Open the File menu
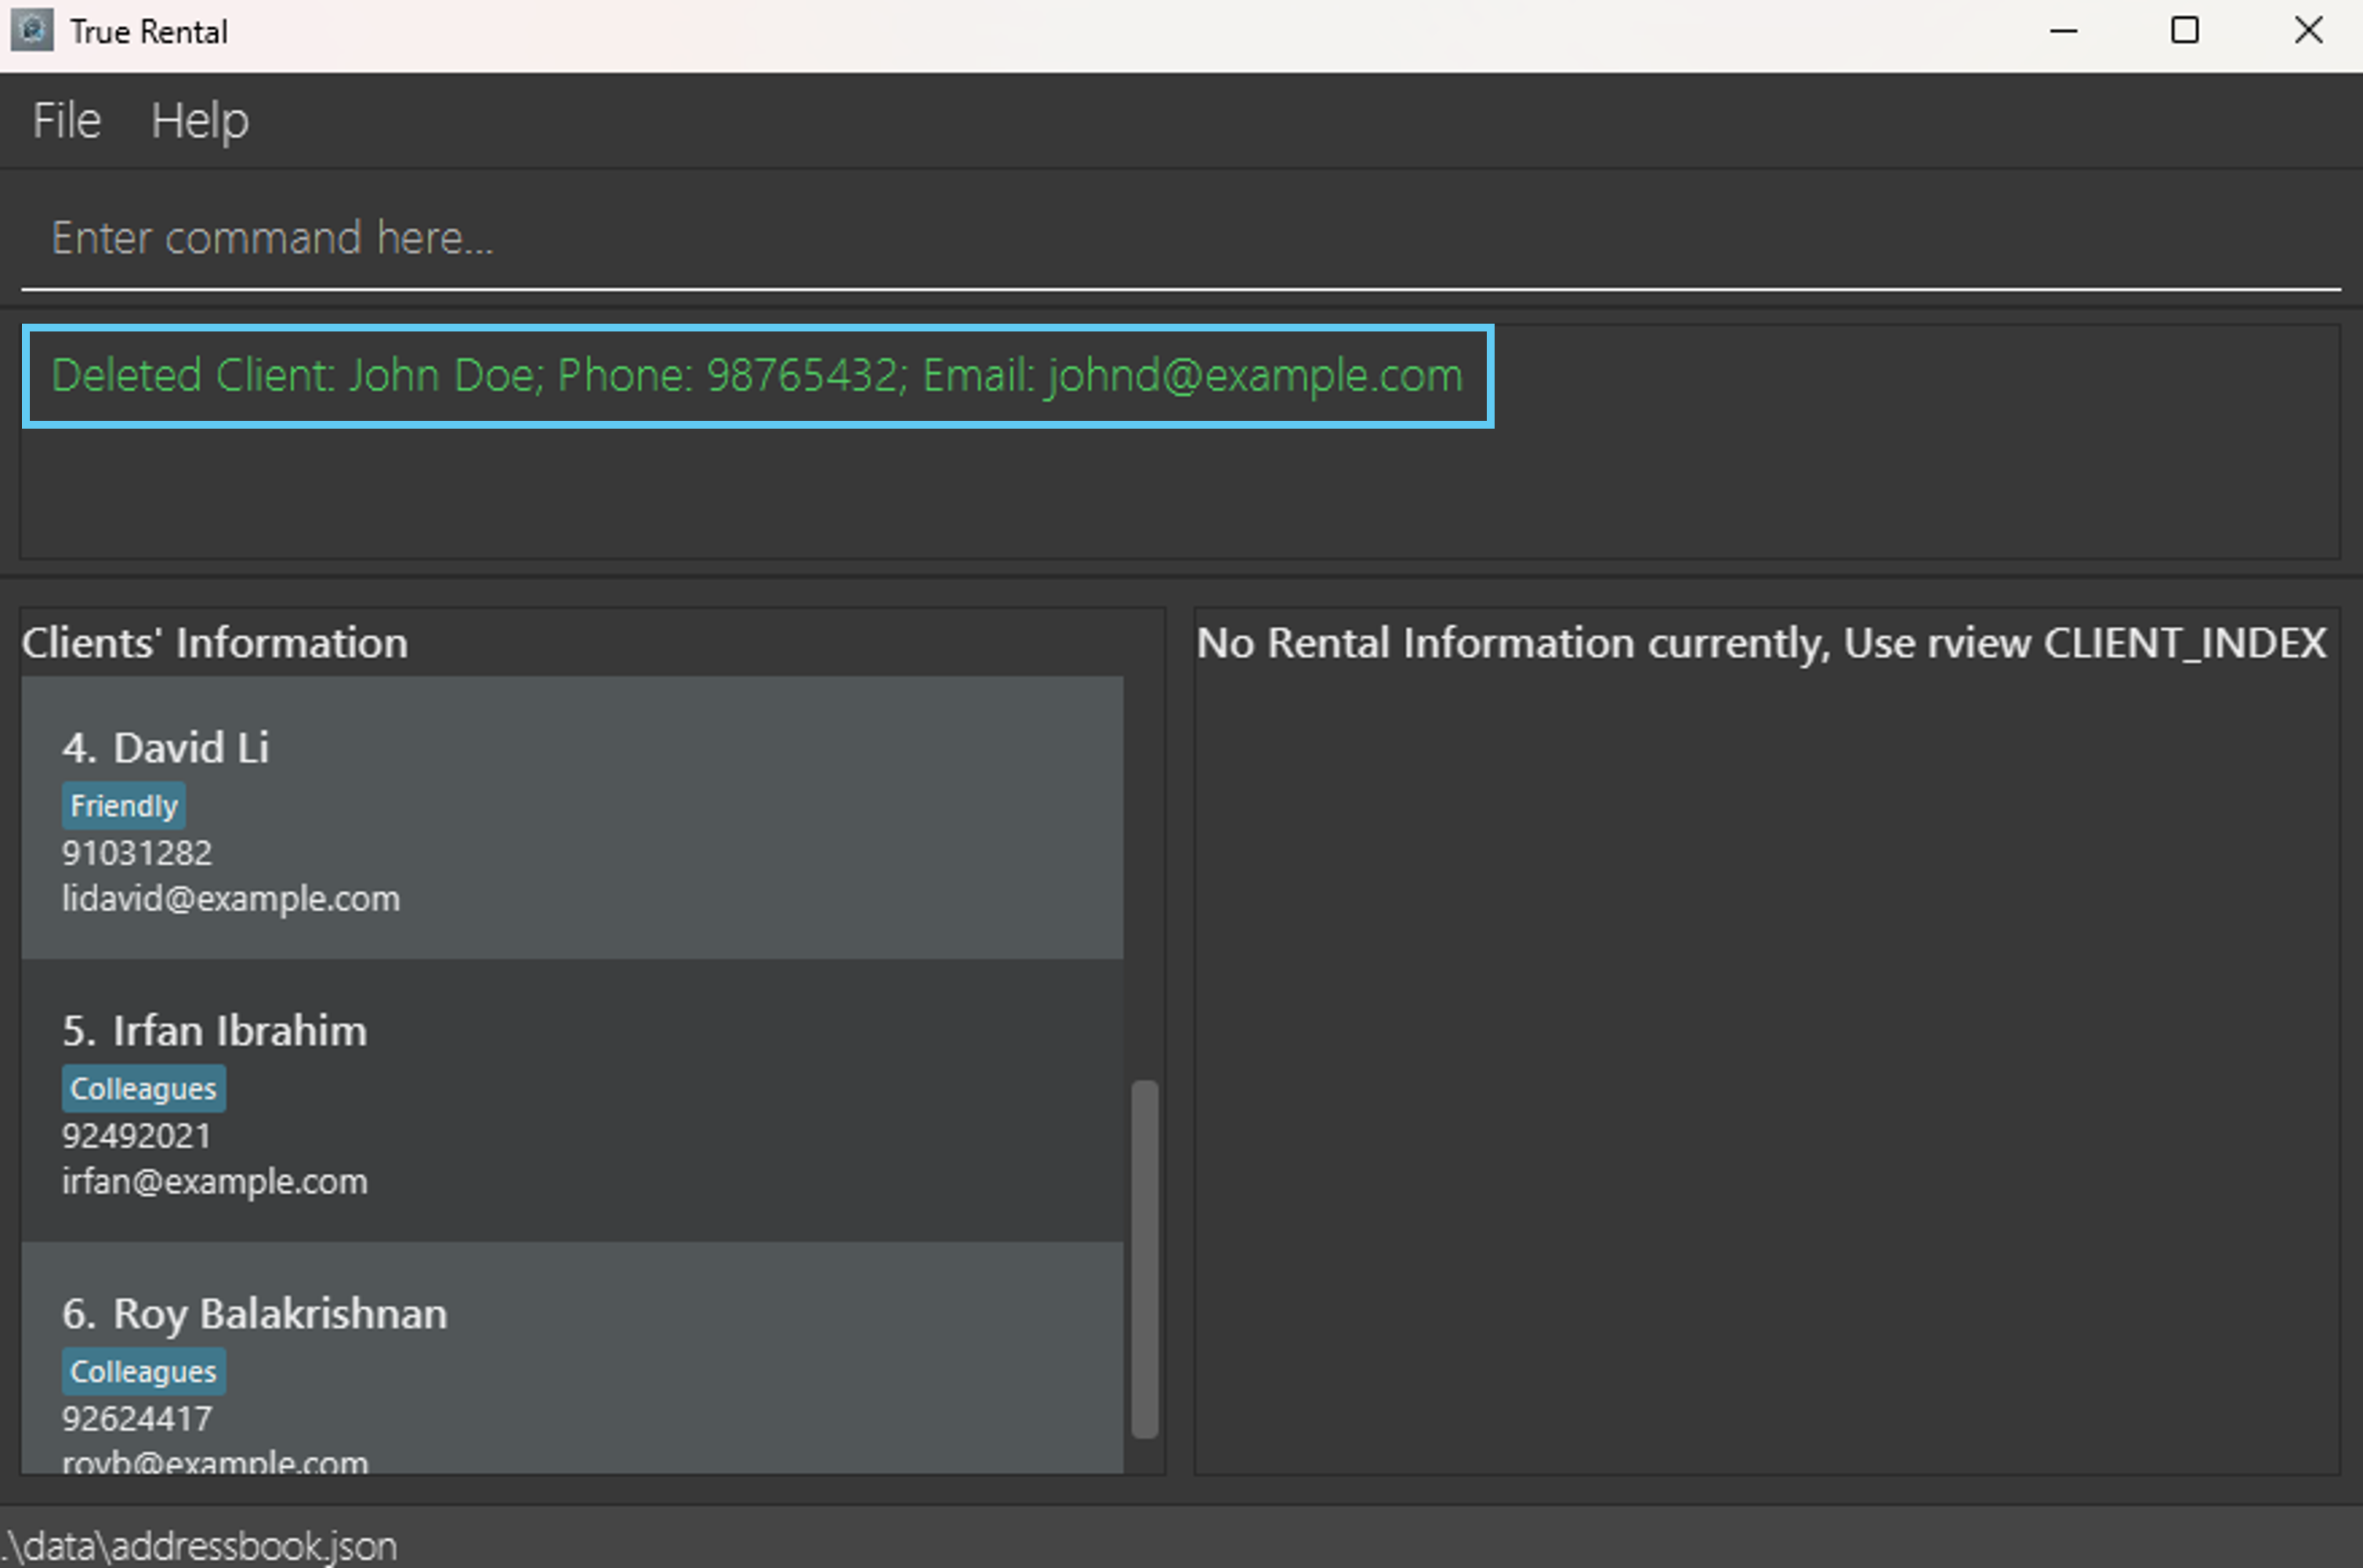Viewport: 2363px width, 1568px height. point(66,121)
